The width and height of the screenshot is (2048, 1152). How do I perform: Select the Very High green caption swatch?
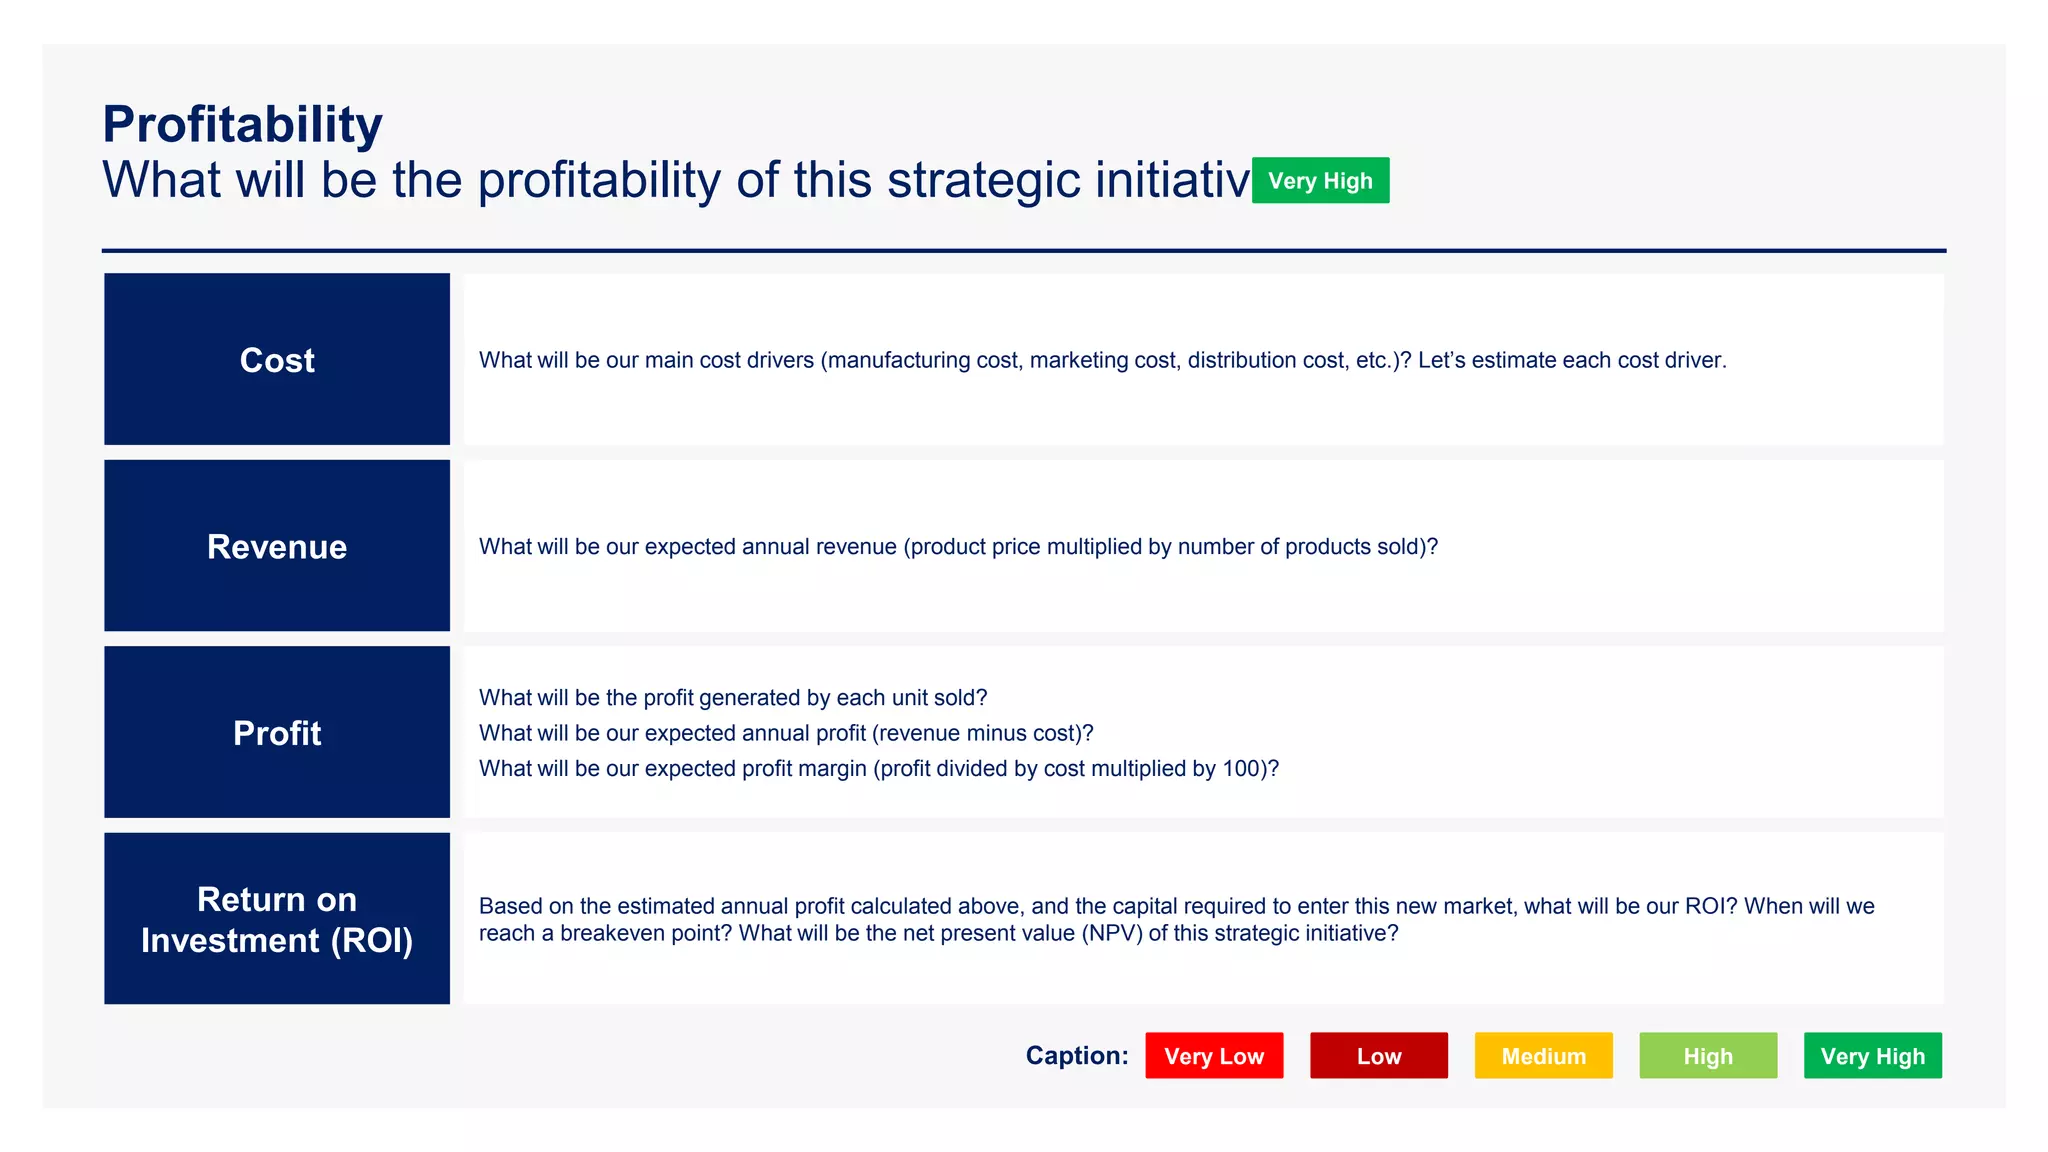pos(1872,1056)
